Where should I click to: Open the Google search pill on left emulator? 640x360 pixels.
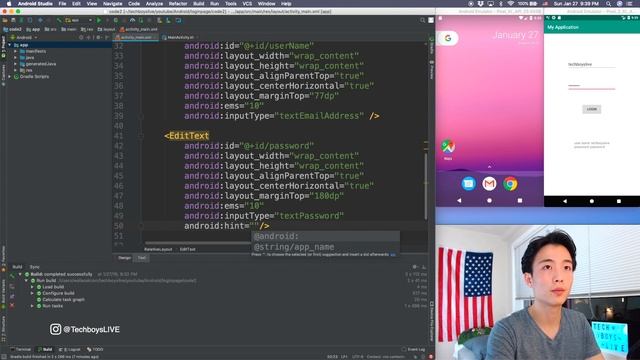[448, 38]
